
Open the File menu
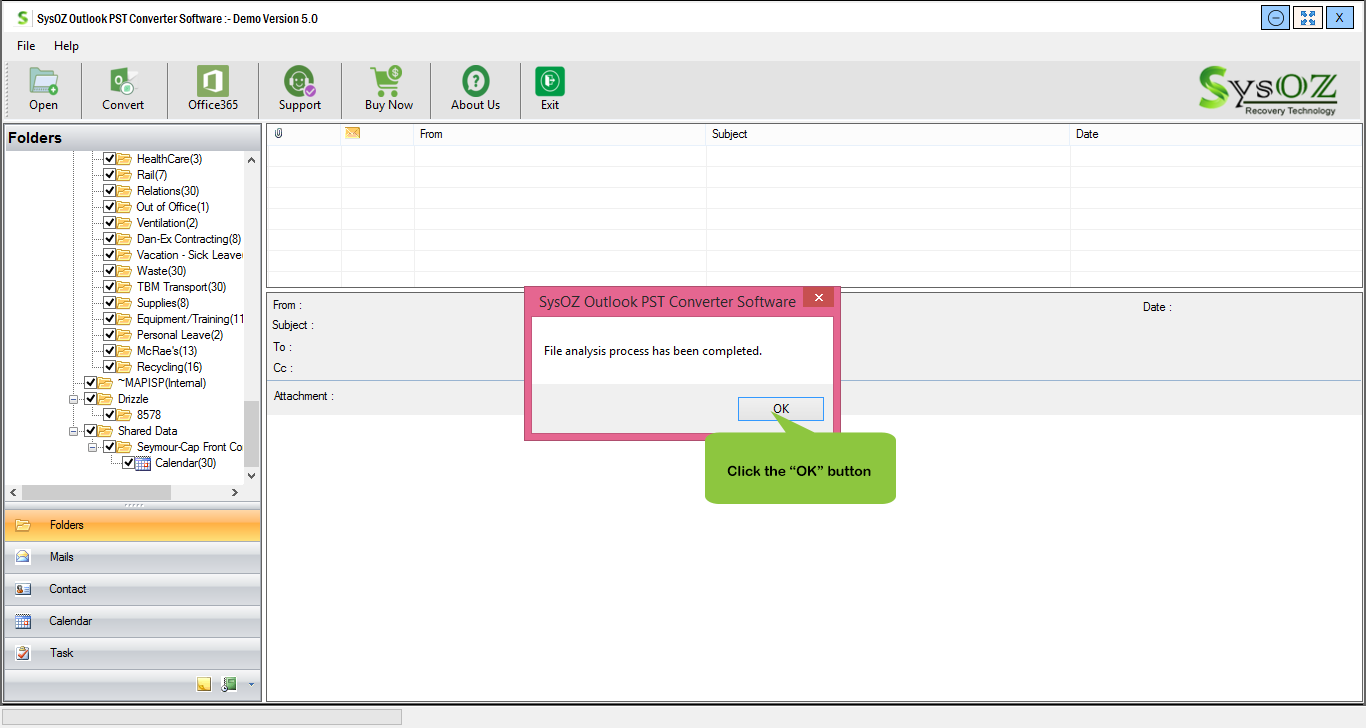pos(26,46)
